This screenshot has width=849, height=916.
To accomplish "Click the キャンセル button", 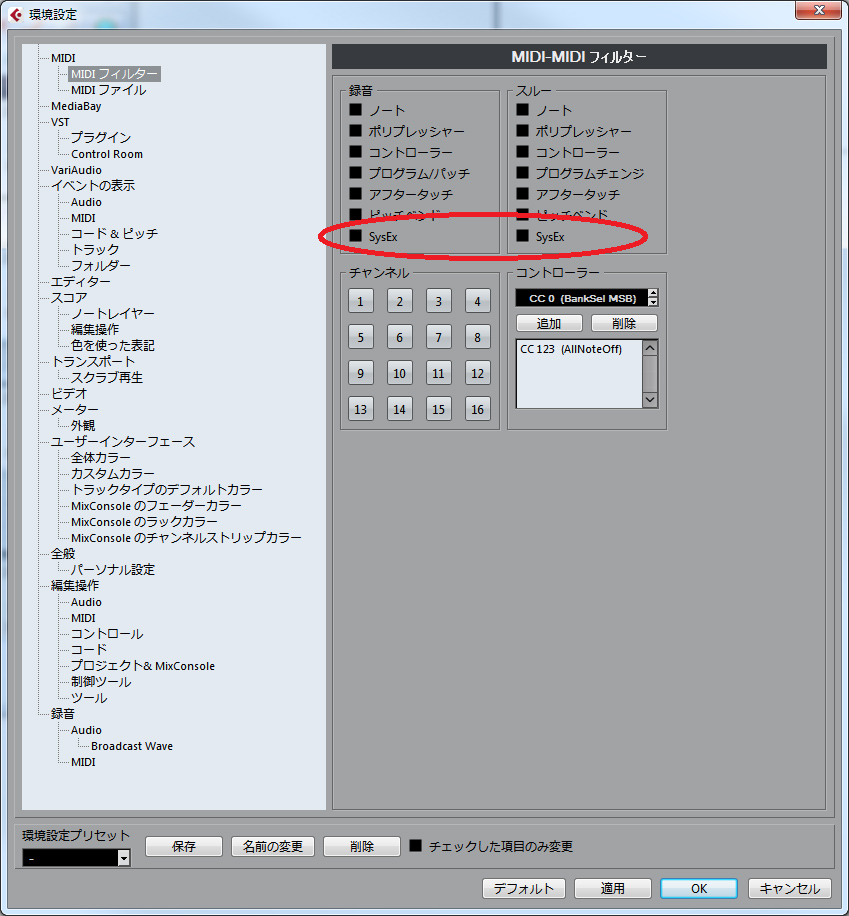I will (789, 889).
